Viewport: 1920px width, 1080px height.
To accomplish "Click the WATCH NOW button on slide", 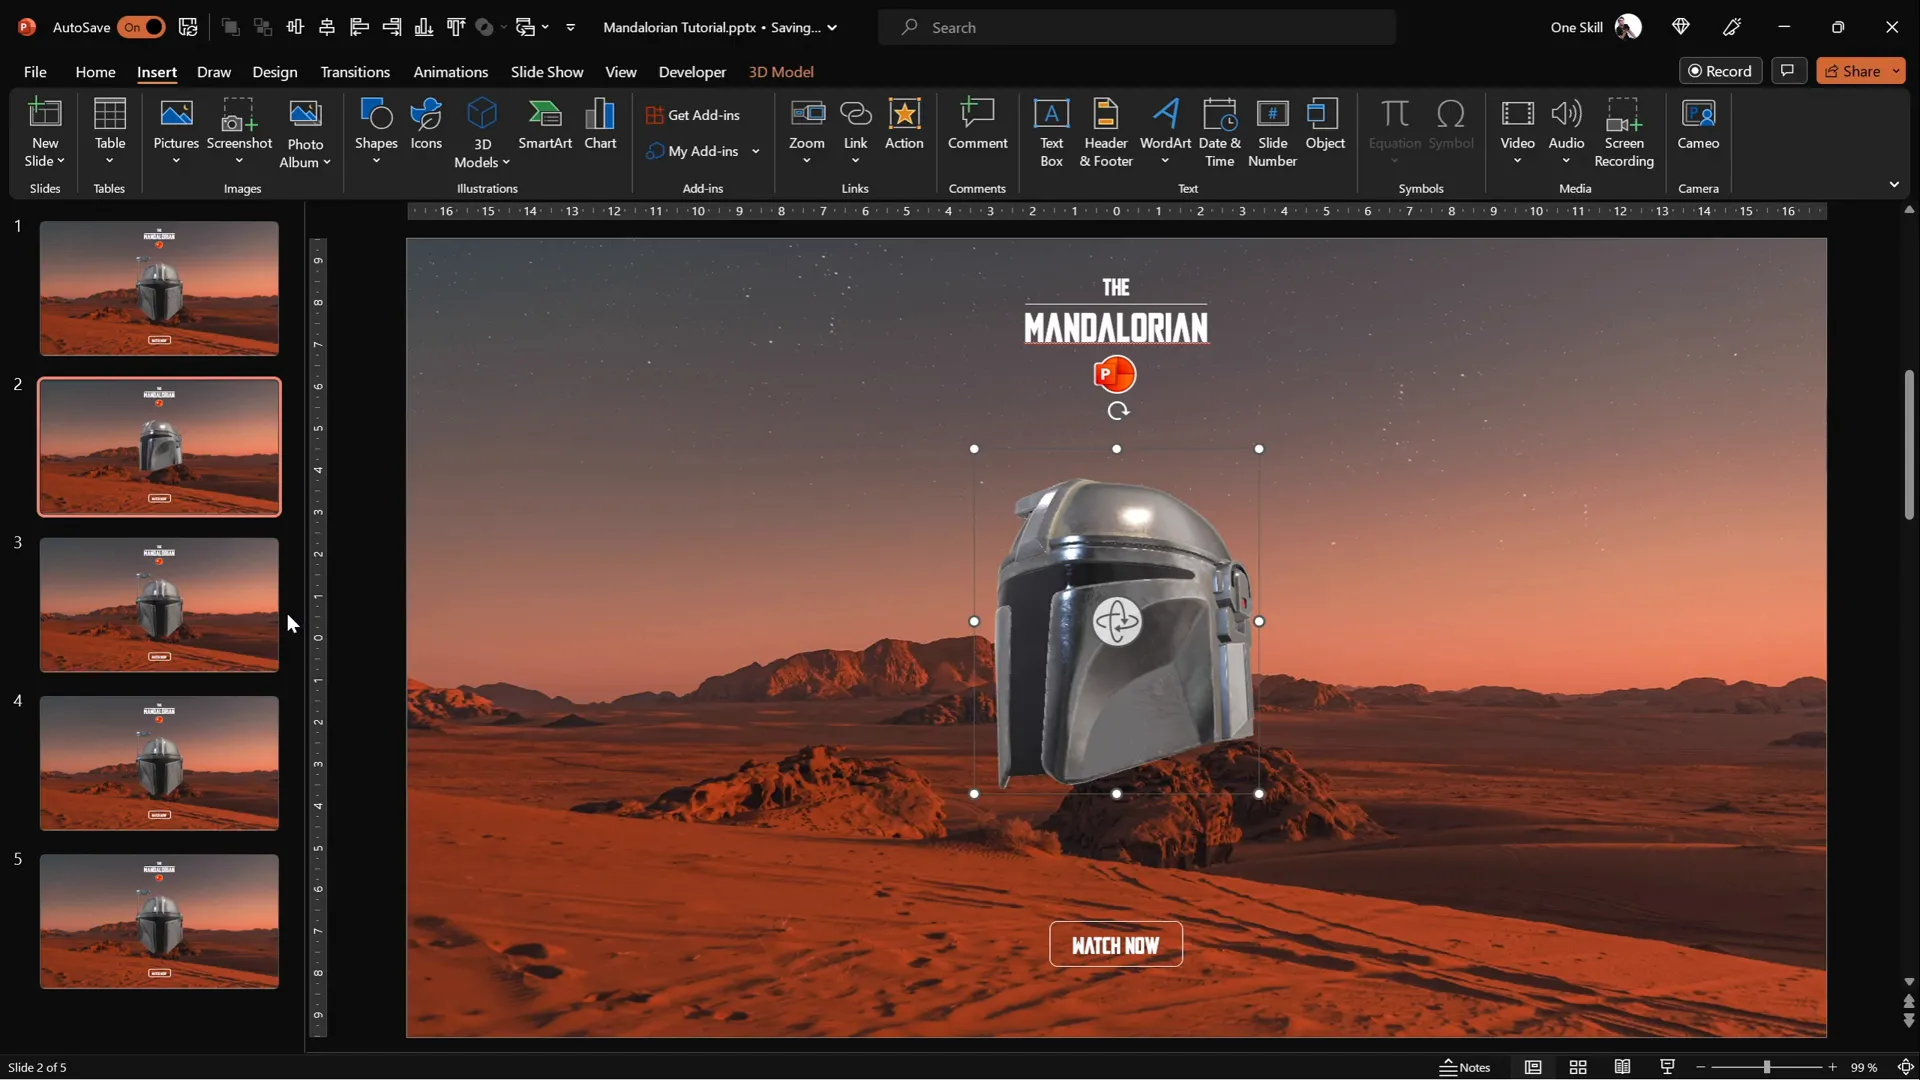I will (x=1116, y=945).
